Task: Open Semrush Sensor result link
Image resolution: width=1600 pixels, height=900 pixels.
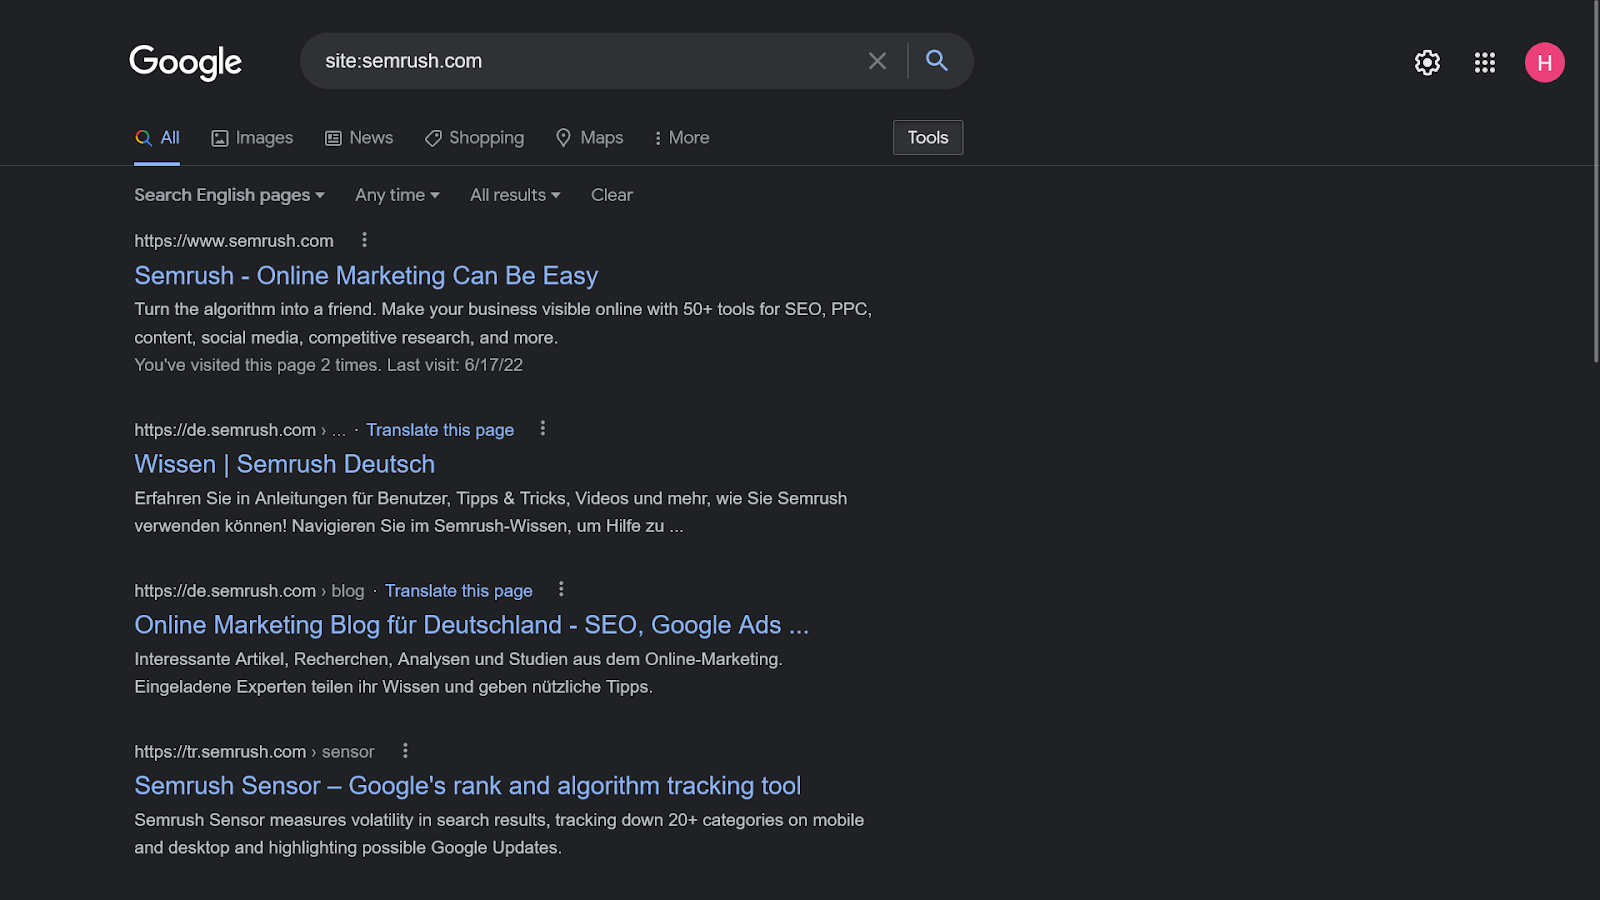Action: coord(467,786)
